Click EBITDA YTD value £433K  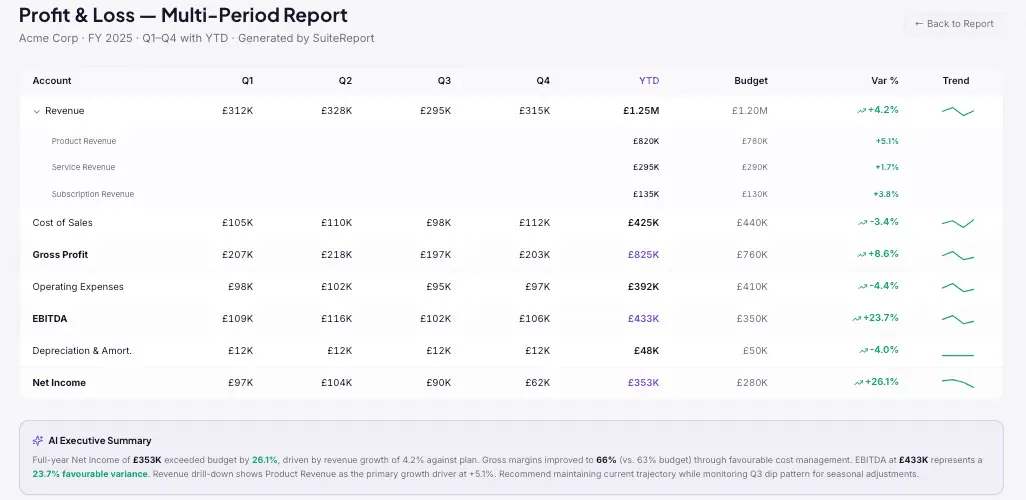click(644, 319)
